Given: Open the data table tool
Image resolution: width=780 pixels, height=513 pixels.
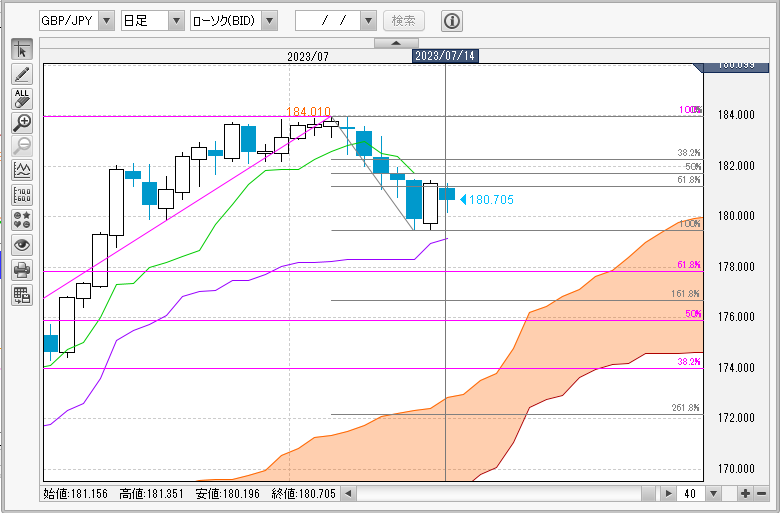Looking at the screenshot, I should [22, 295].
